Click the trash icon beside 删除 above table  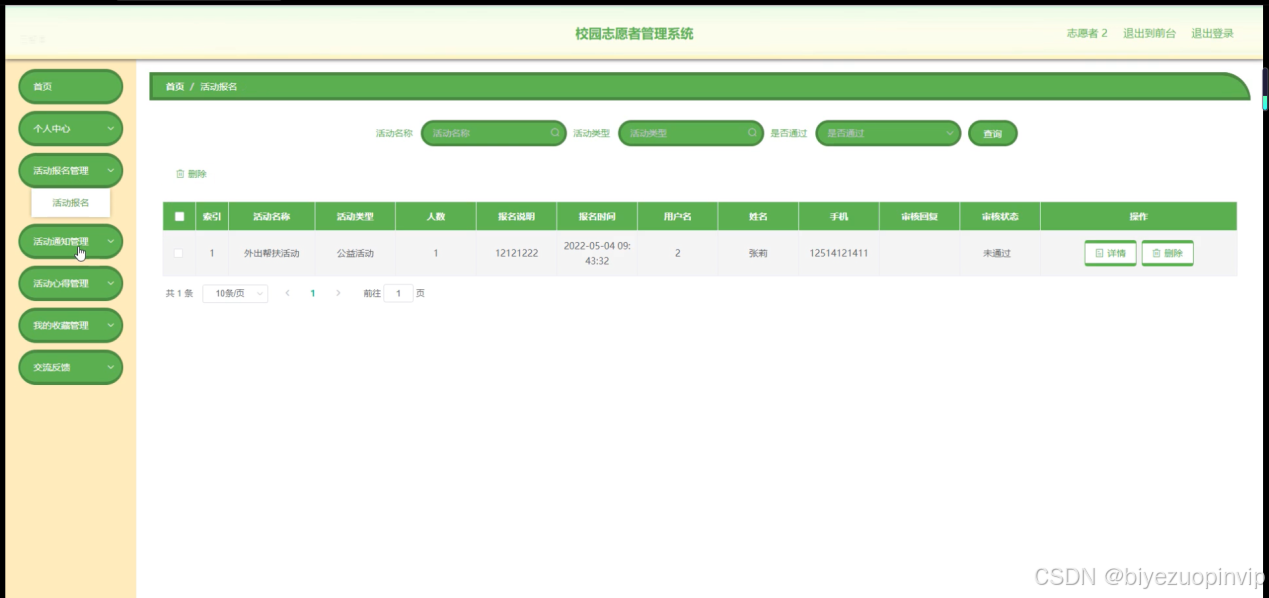(180, 174)
